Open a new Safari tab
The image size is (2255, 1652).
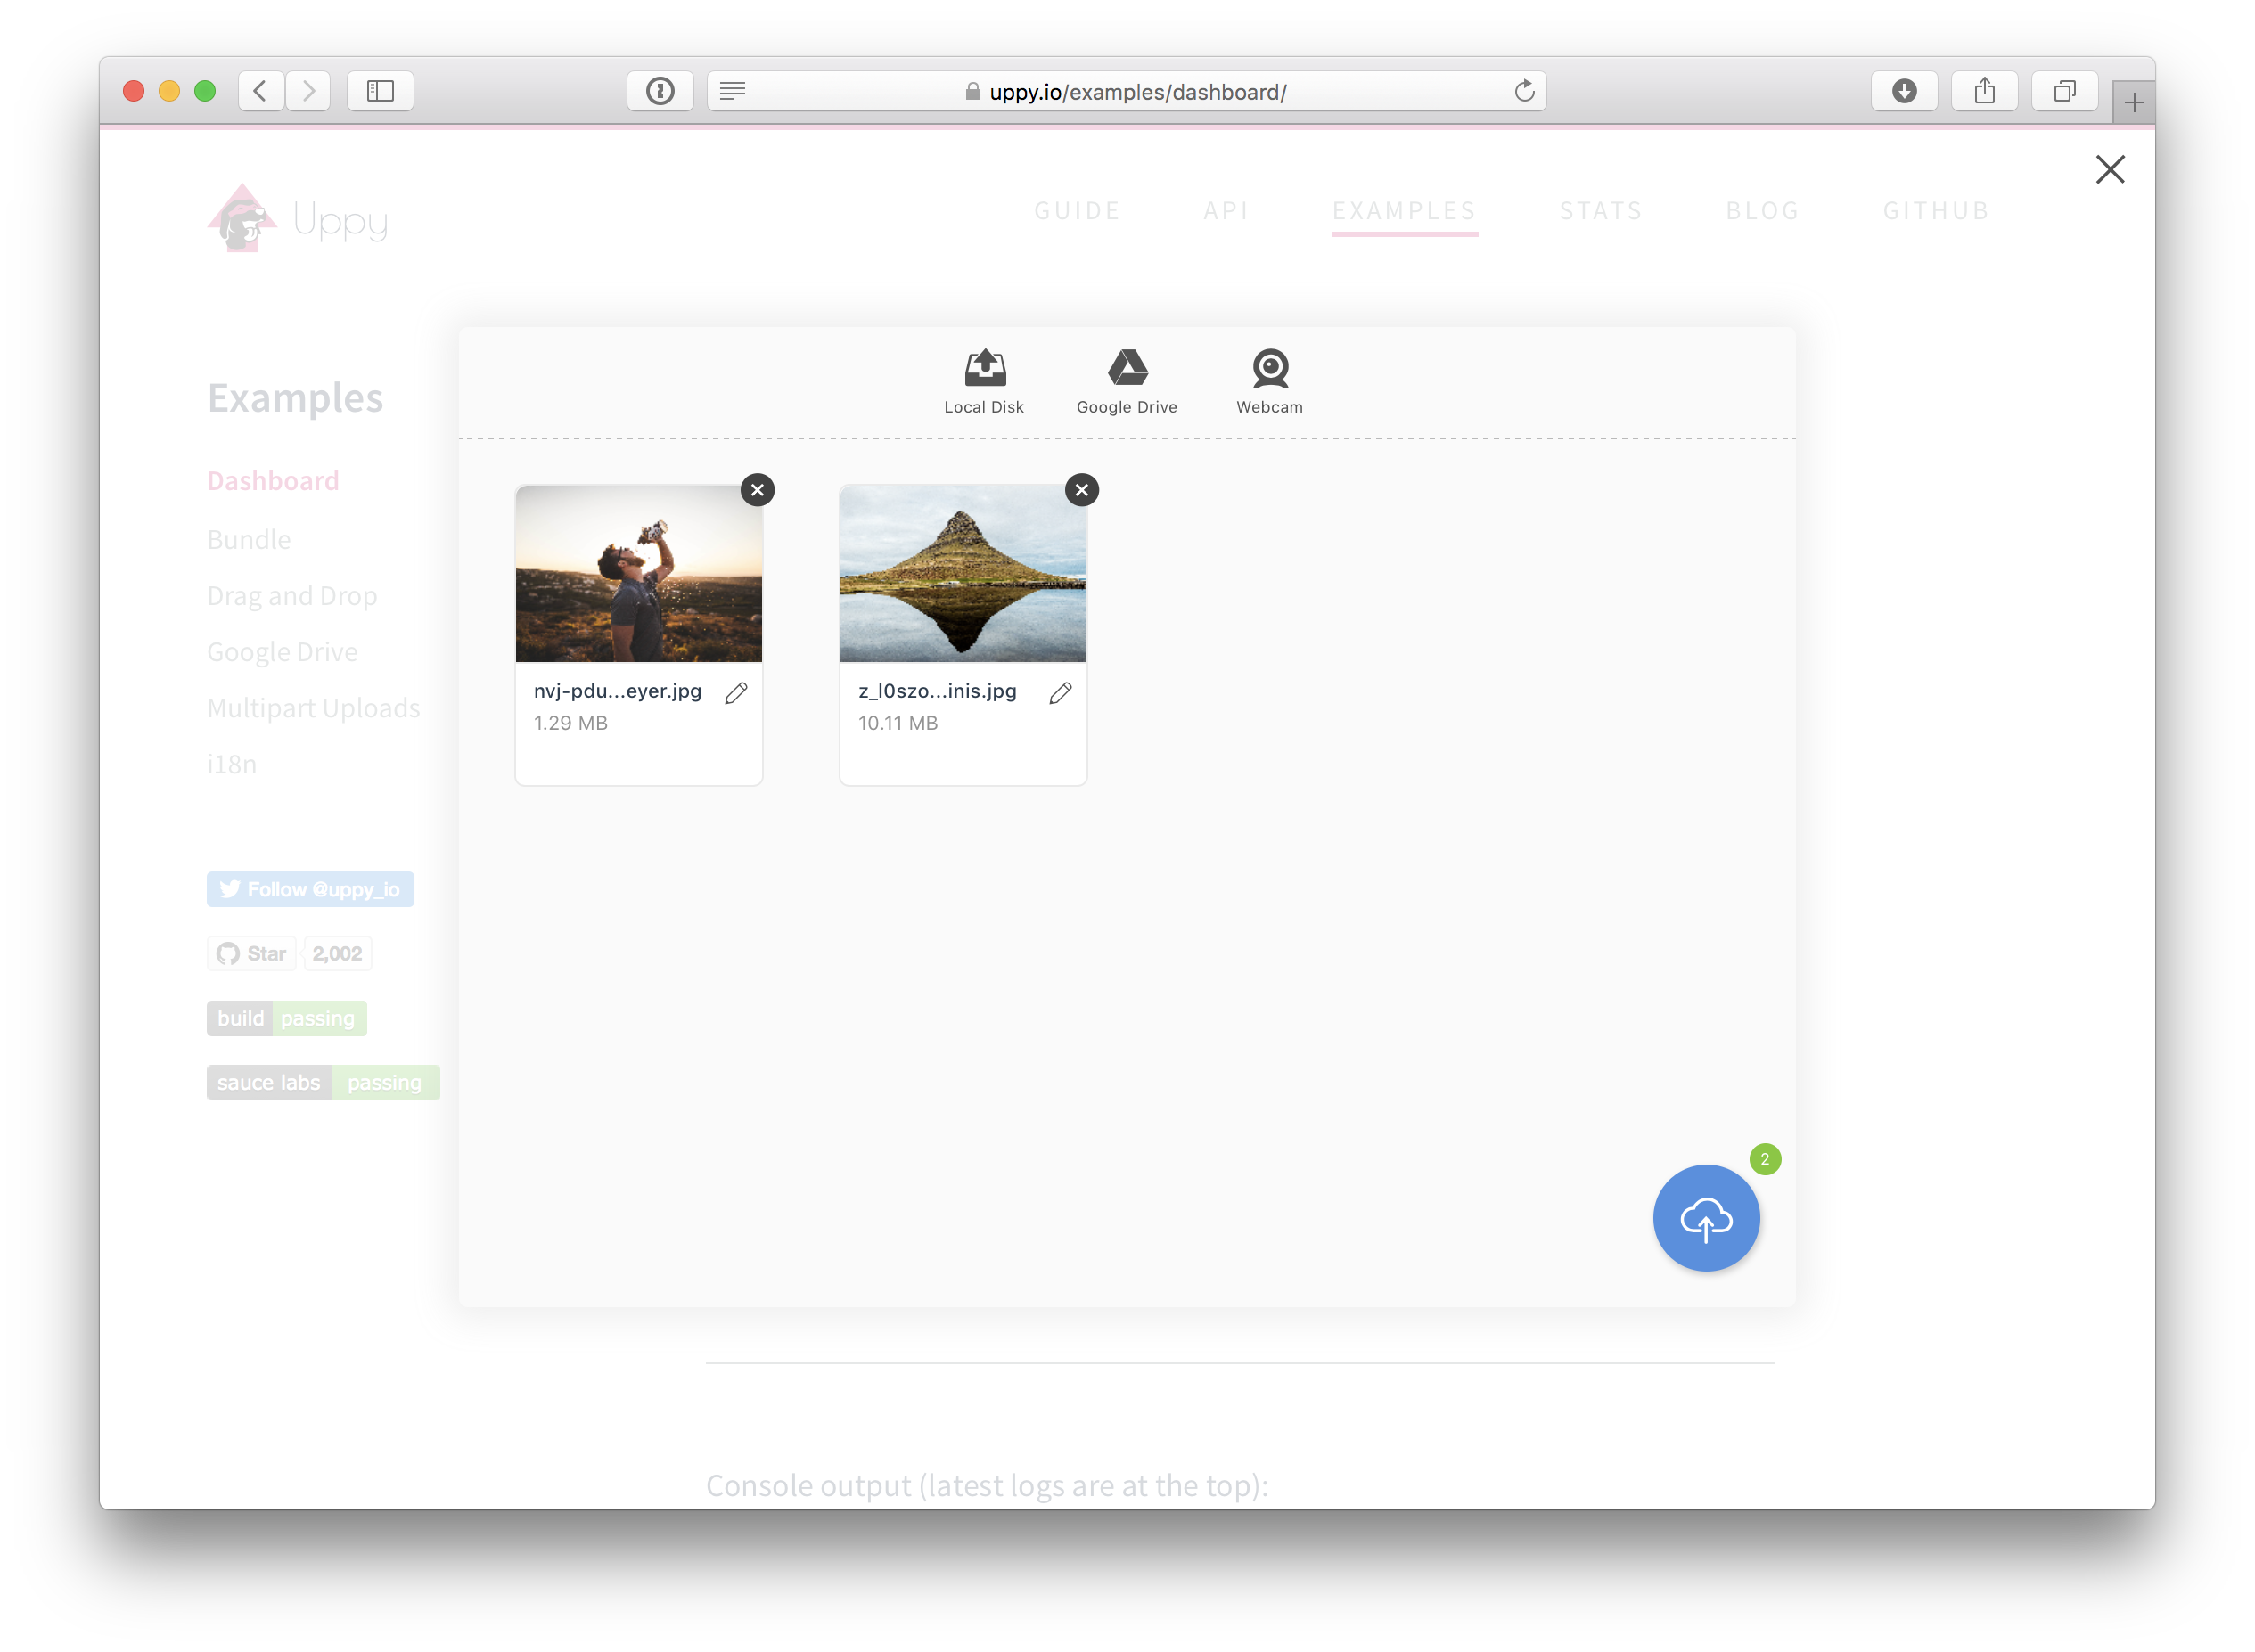pos(2133,102)
